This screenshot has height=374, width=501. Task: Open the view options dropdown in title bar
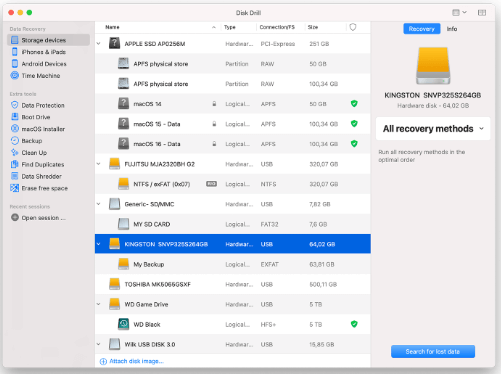click(x=459, y=13)
